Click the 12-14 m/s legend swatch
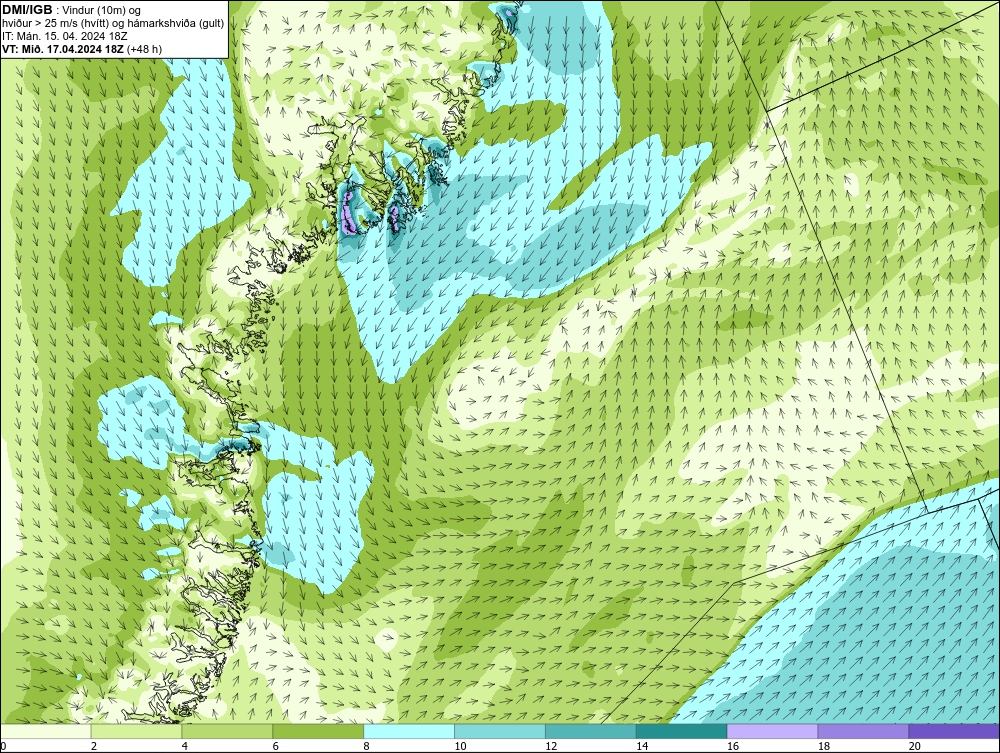Image resolution: width=1000 pixels, height=753 pixels. click(x=591, y=731)
